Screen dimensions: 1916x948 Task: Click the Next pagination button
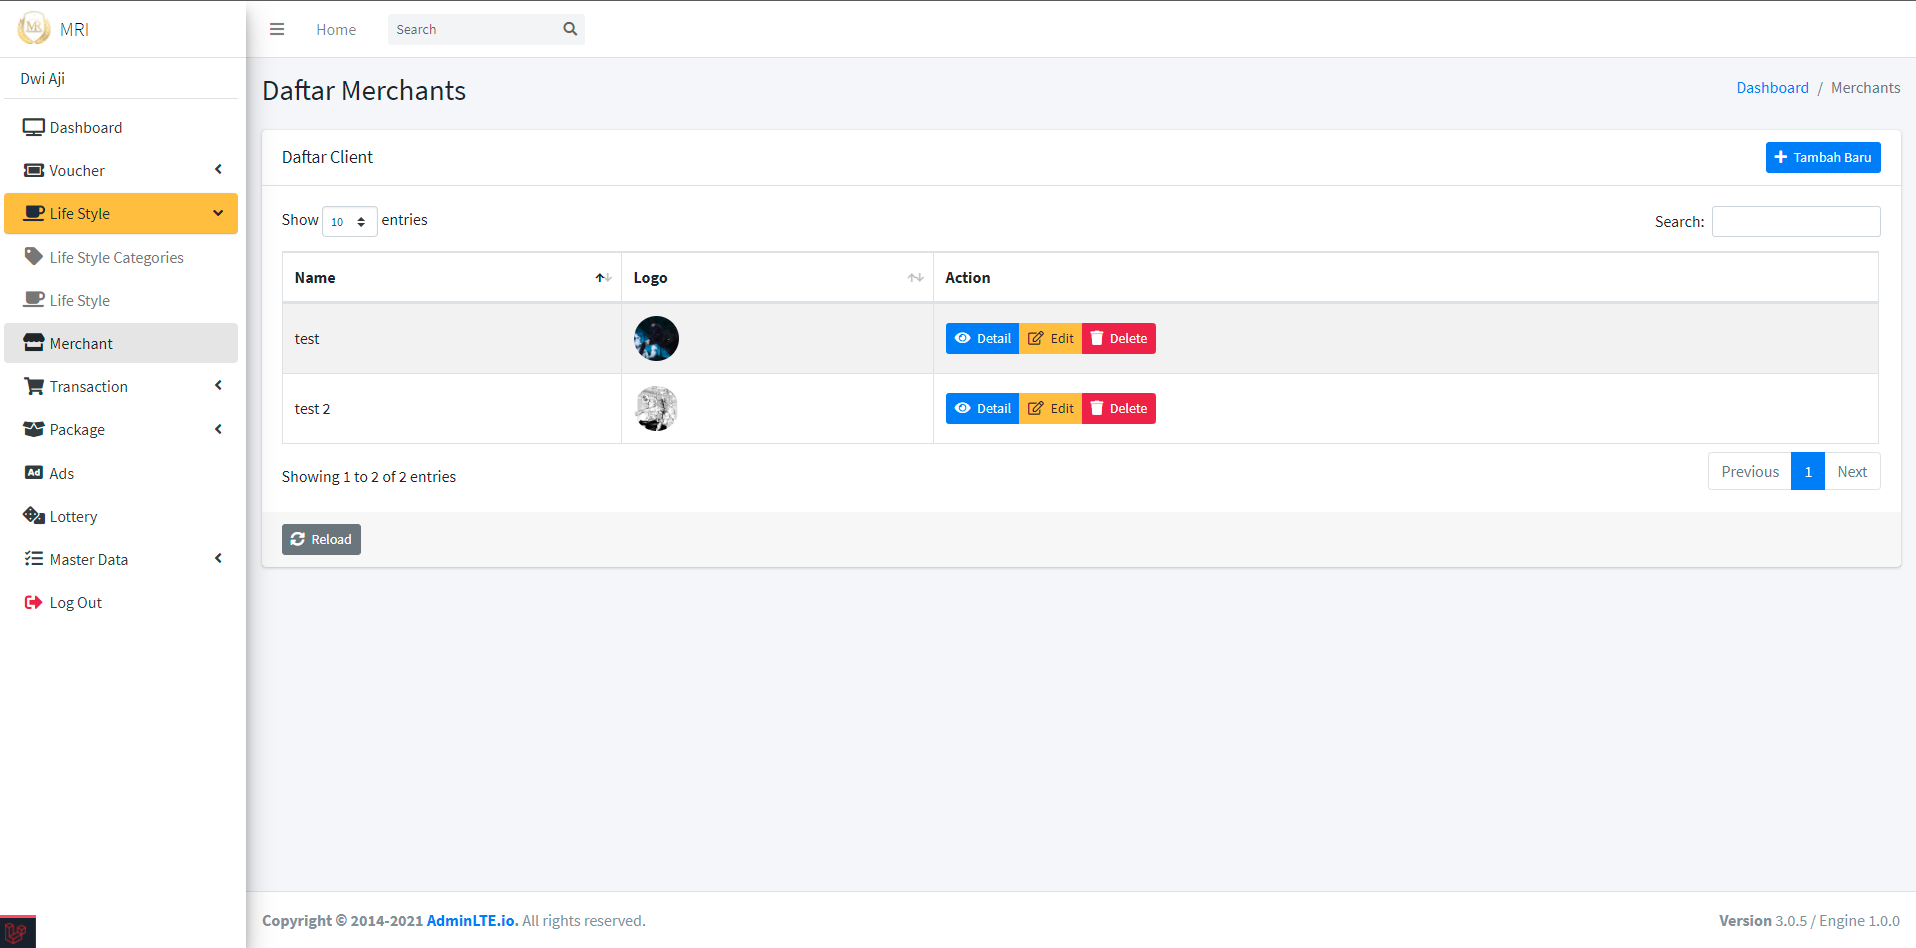(1852, 471)
